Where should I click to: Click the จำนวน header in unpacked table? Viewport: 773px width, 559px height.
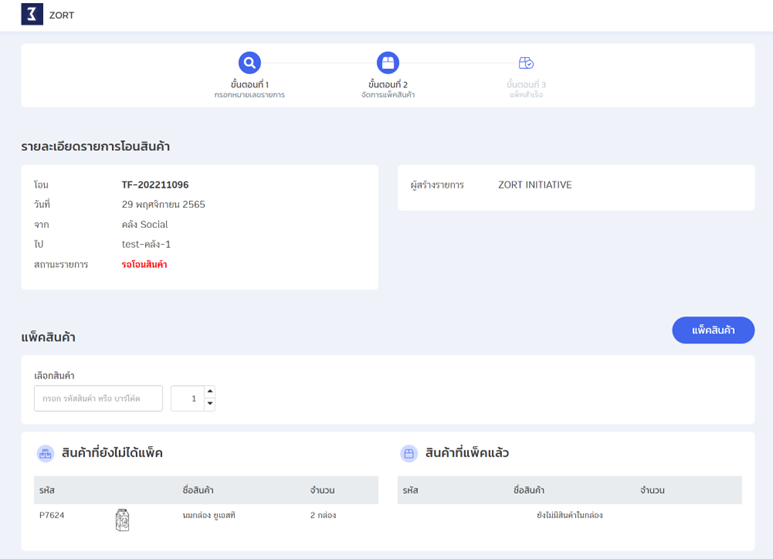[x=322, y=491]
